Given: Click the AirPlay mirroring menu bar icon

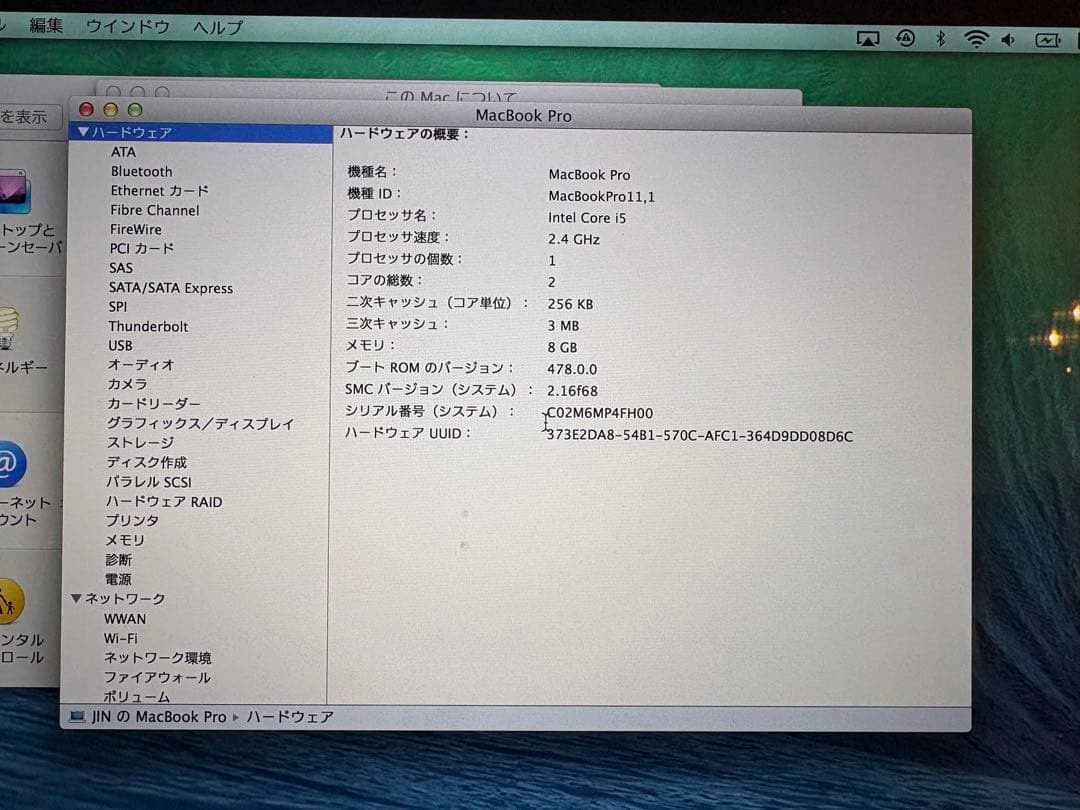Looking at the screenshot, I should pyautogui.click(x=866, y=38).
